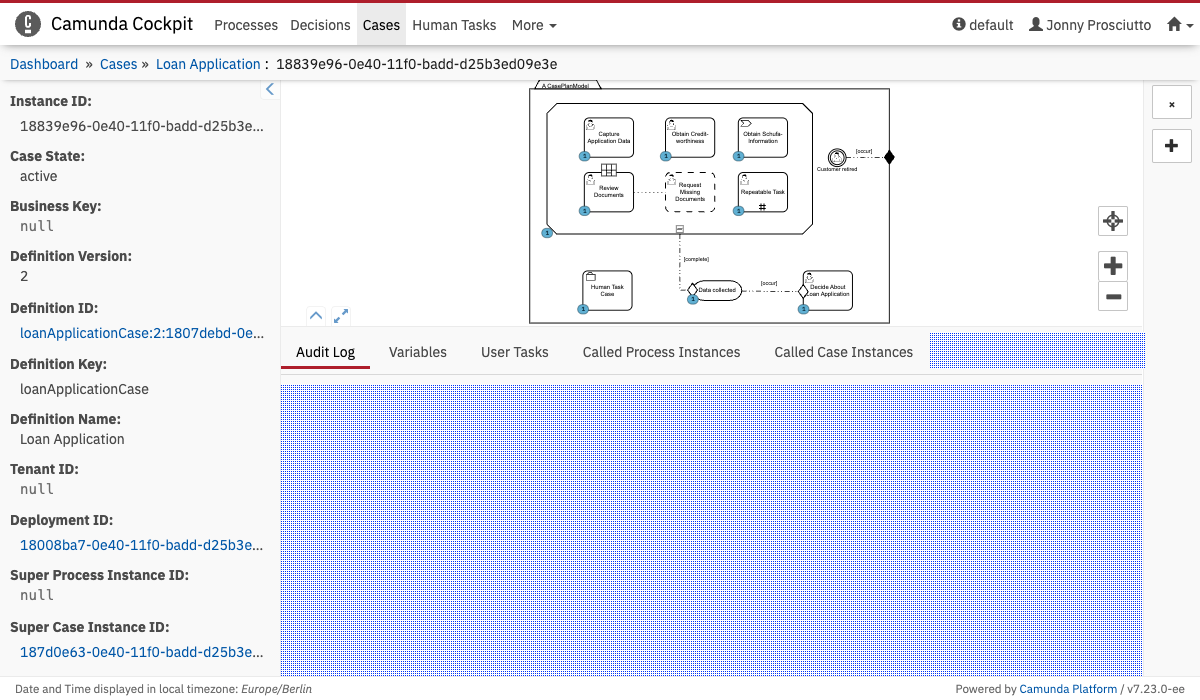Click the Camunda Cockpit logo icon
This screenshot has width=1200, height=700.
point(29,24)
